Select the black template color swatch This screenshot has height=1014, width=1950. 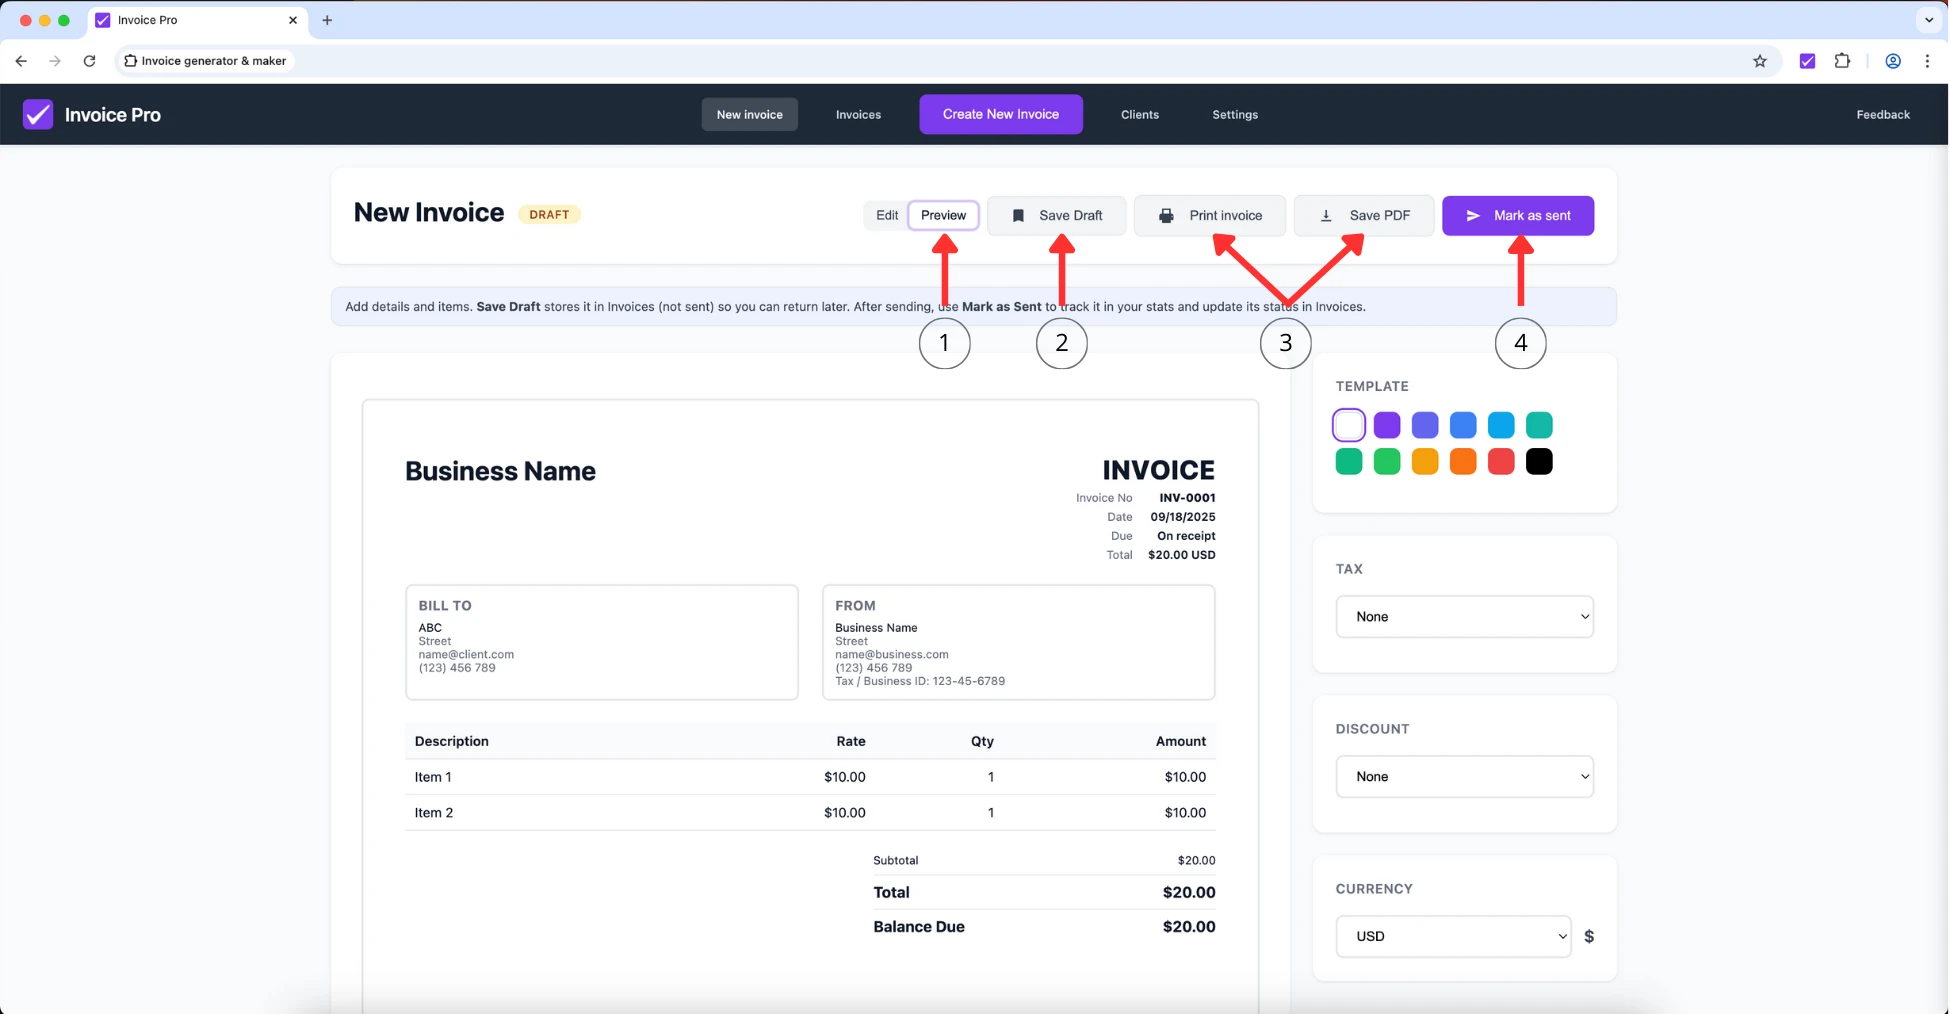tap(1539, 461)
